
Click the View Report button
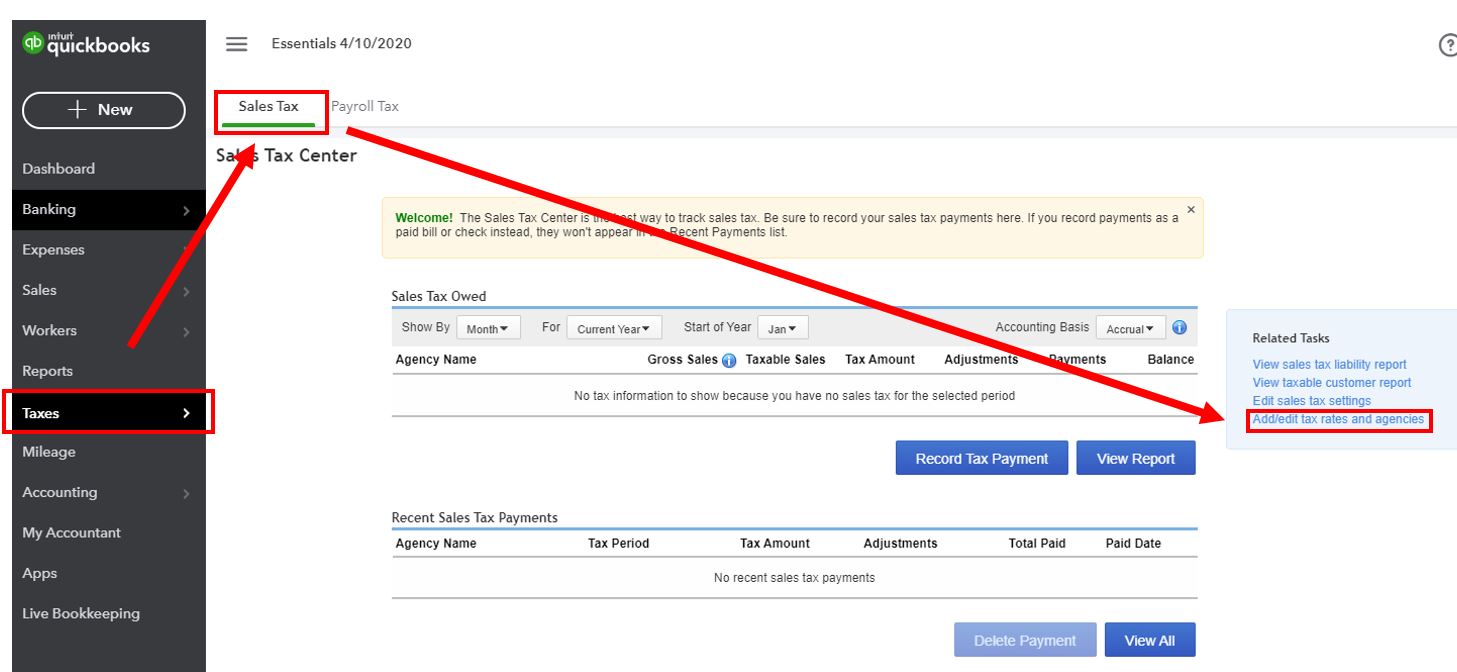pyautogui.click(x=1136, y=458)
